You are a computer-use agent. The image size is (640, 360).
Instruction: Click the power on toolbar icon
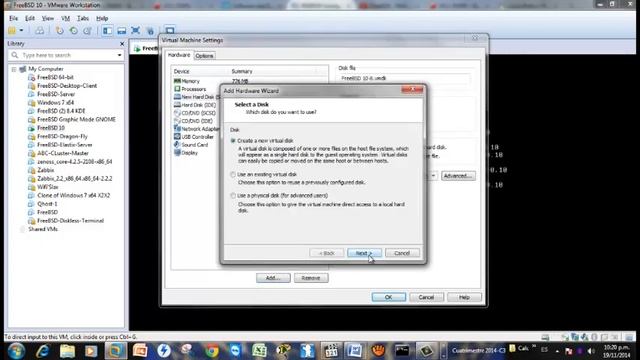(x=12, y=31)
